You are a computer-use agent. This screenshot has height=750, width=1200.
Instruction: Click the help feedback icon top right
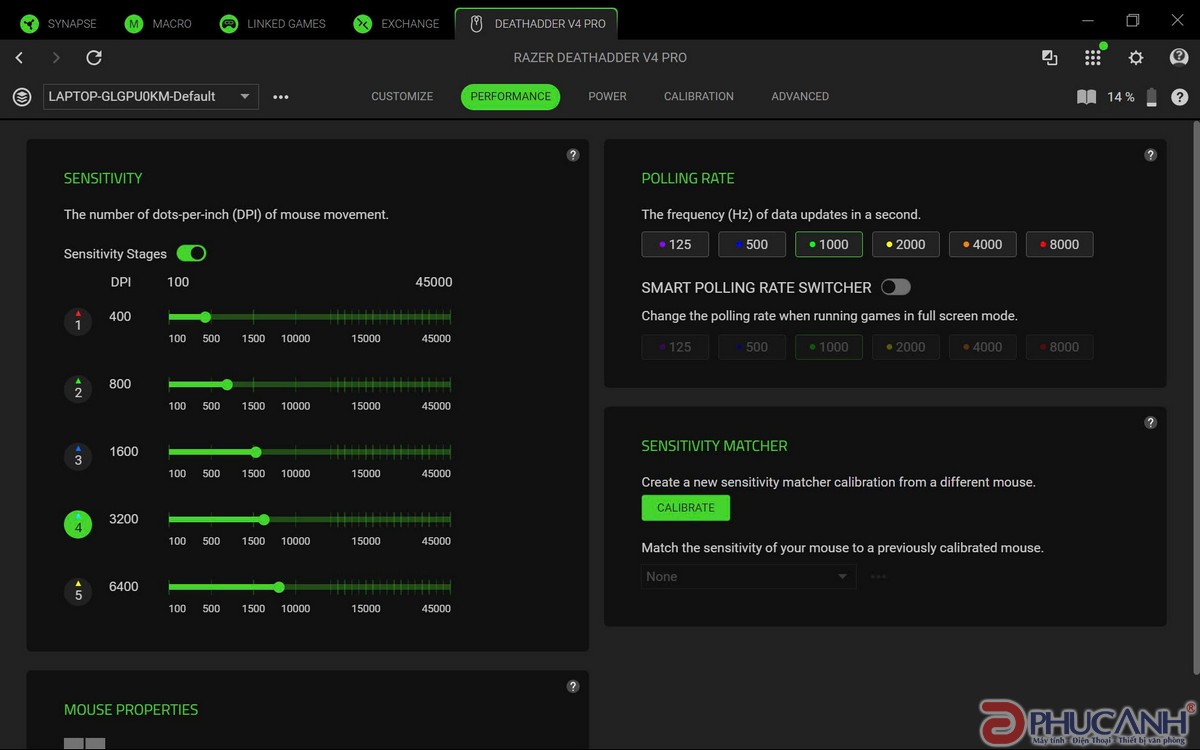[x=1179, y=57]
